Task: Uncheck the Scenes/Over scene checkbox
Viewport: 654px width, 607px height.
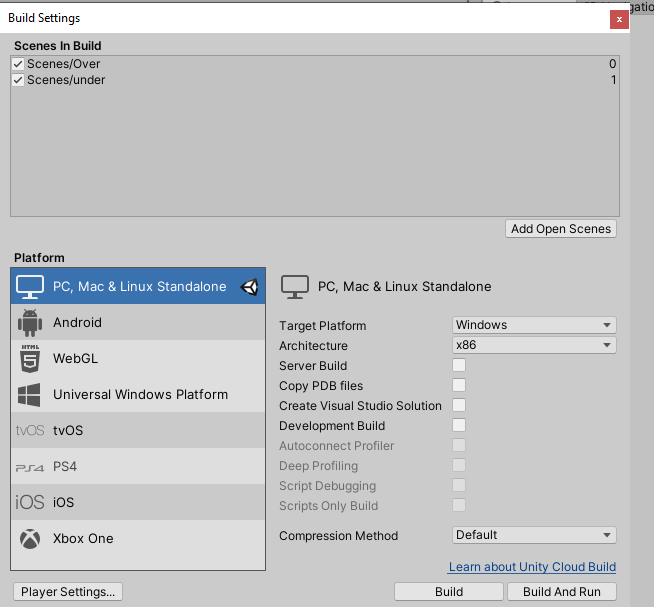Action: [18, 64]
